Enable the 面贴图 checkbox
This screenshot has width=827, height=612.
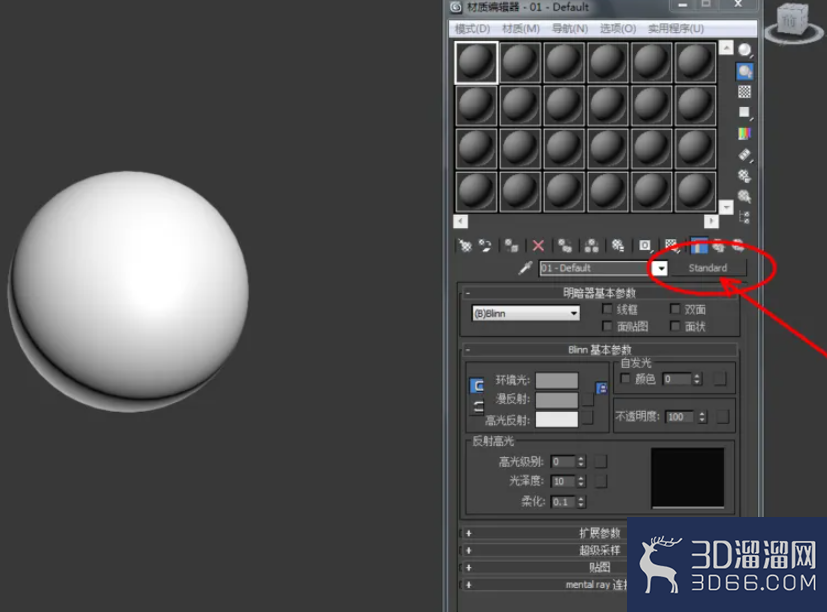(608, 326)
